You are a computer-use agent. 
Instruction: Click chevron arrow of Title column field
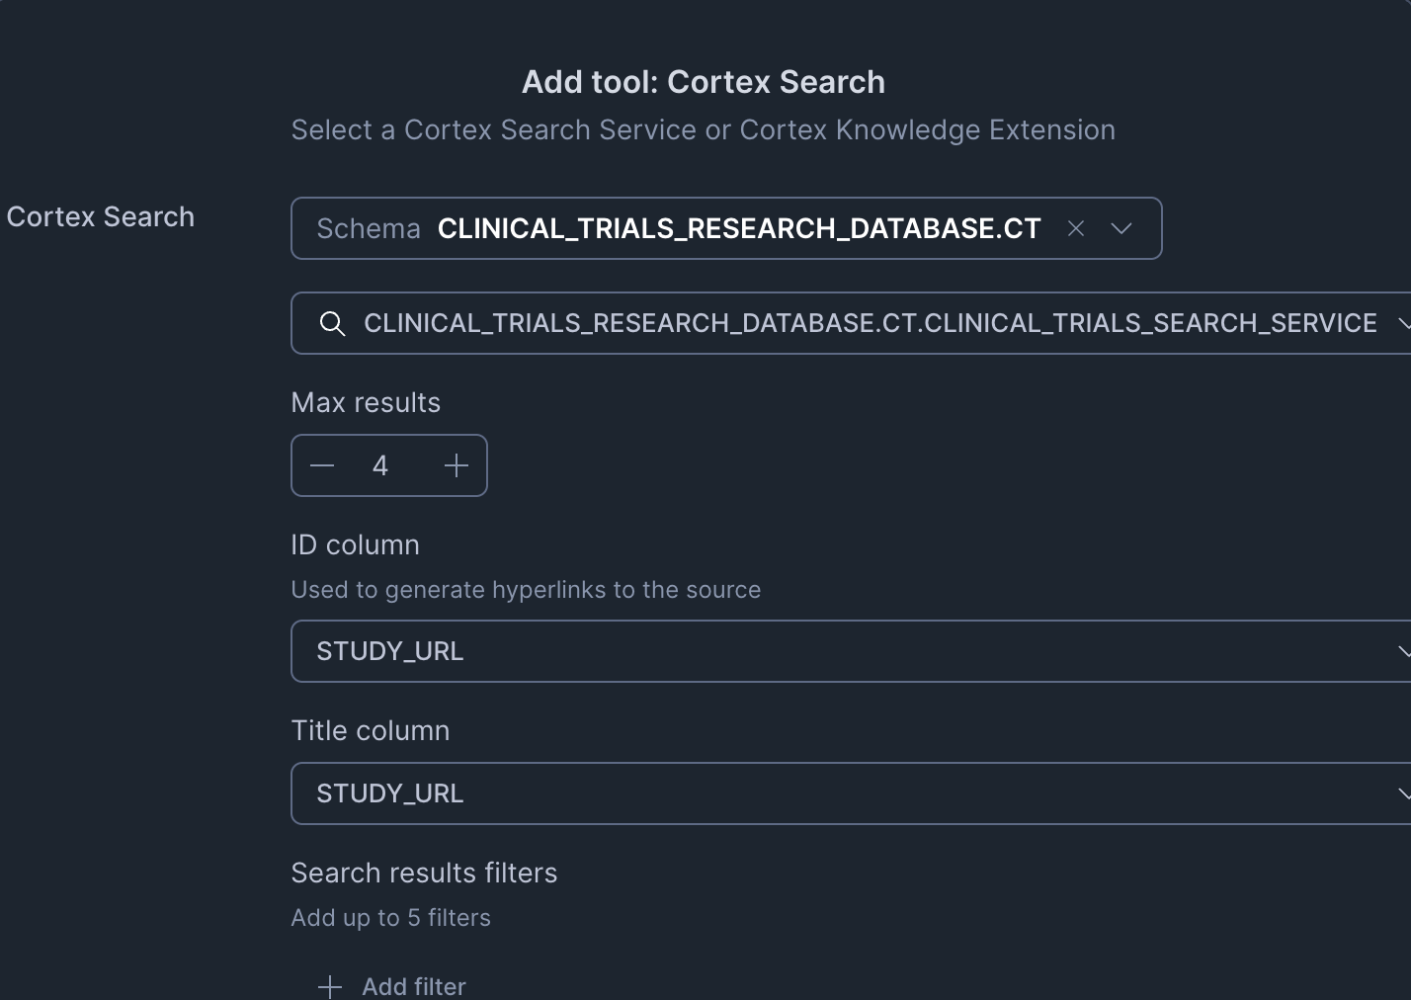[1404, 794]
